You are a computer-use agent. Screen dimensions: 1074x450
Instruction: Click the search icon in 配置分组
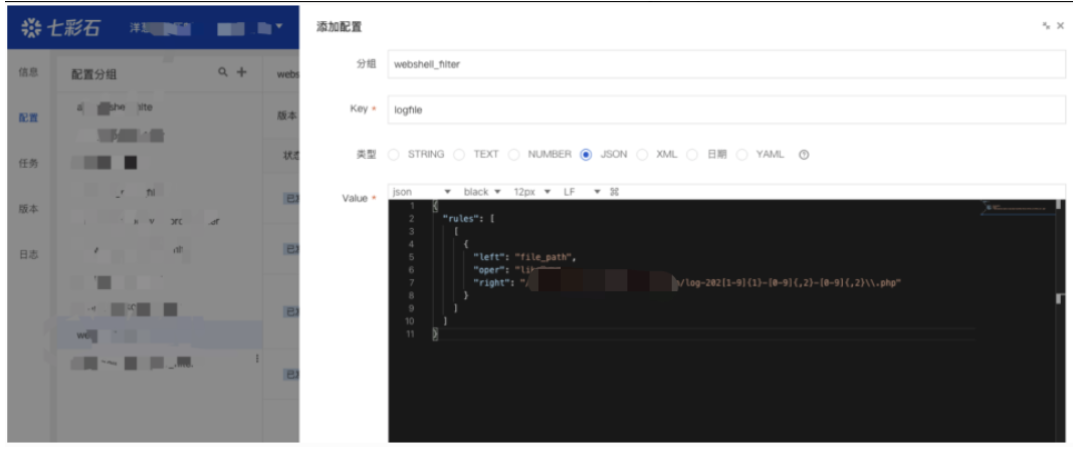point(223,72)
